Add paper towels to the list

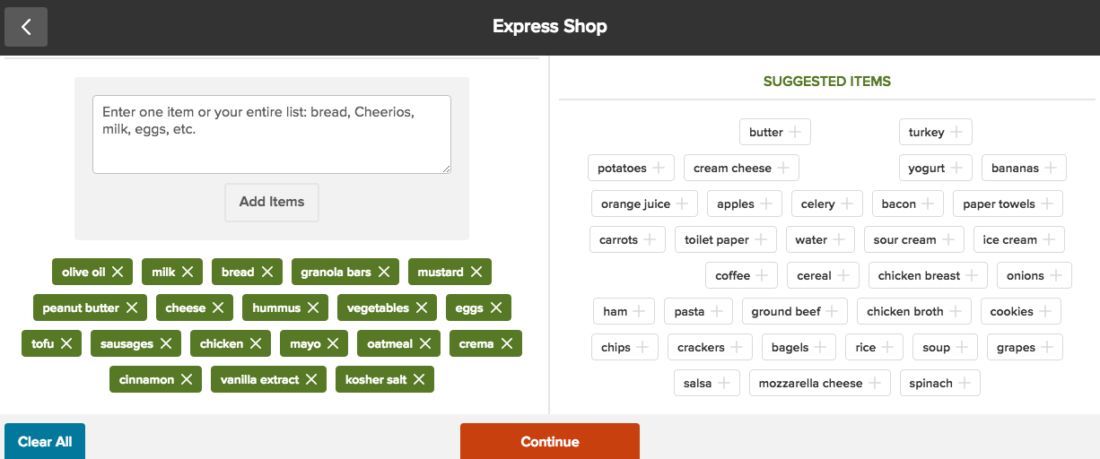(1048, 204)
